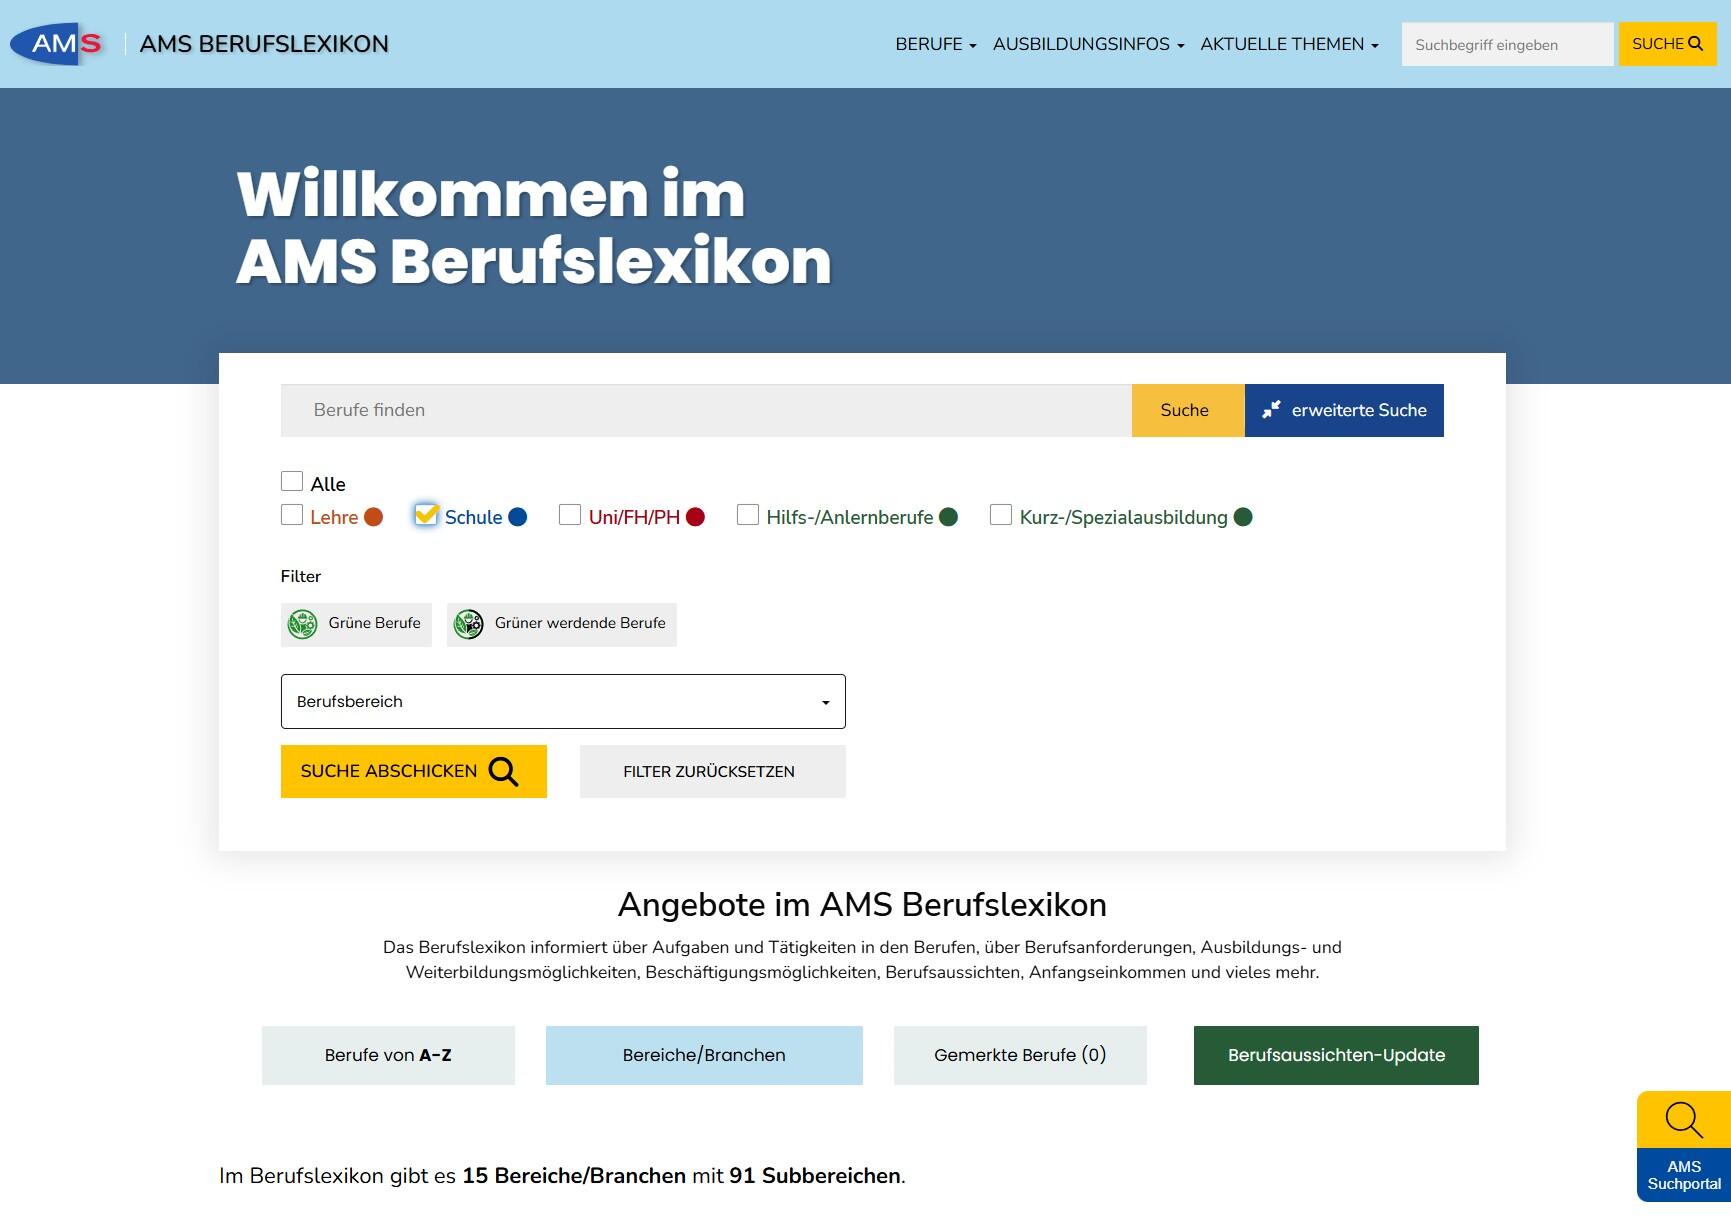Screen dimensions: 1731x1224
Task: Focus the Berufe finden search field
Action: click(705, 410)
